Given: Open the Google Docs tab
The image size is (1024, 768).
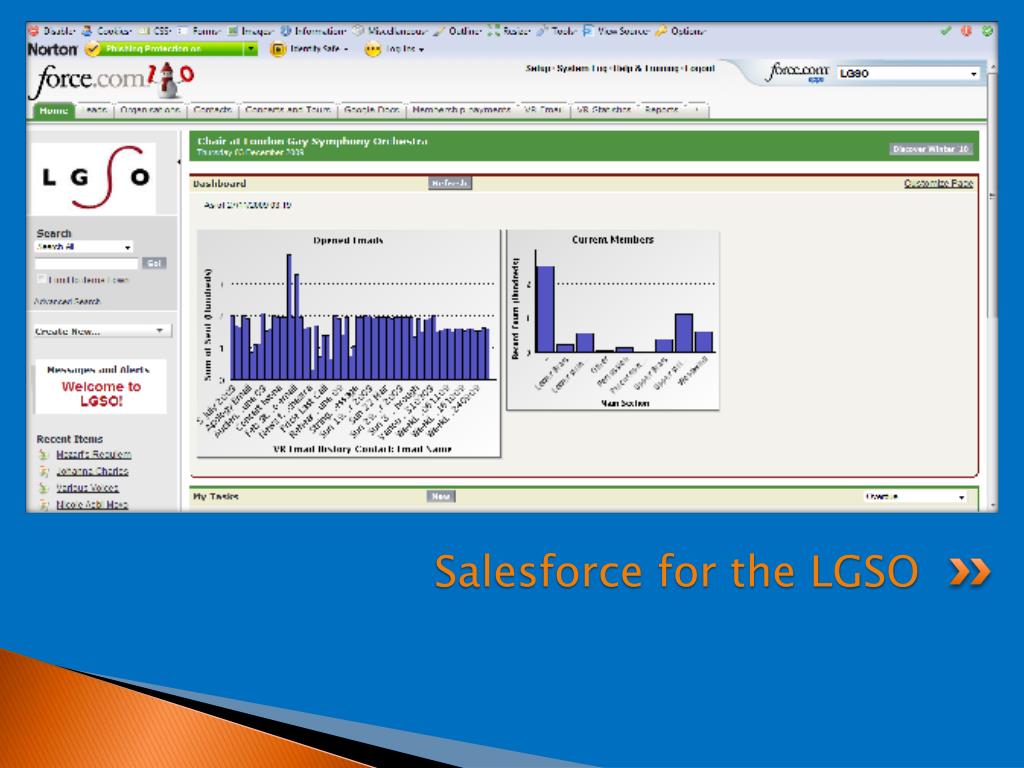Looking at the screenshot, I should [372, 110].
